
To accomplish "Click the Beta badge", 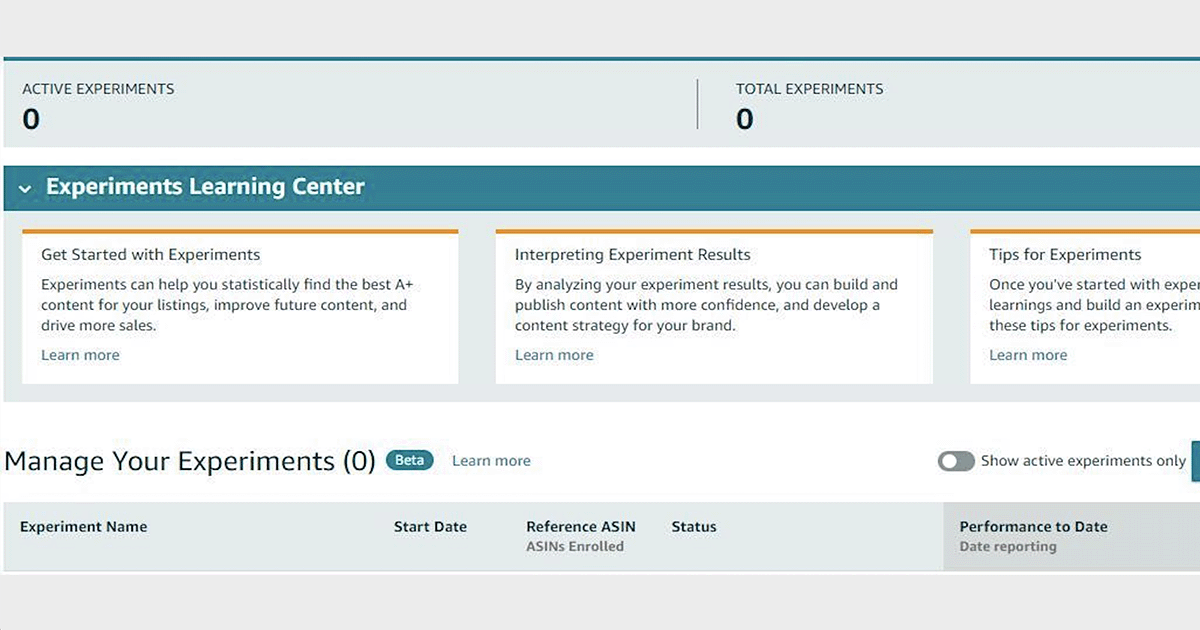I will (410, 460).
